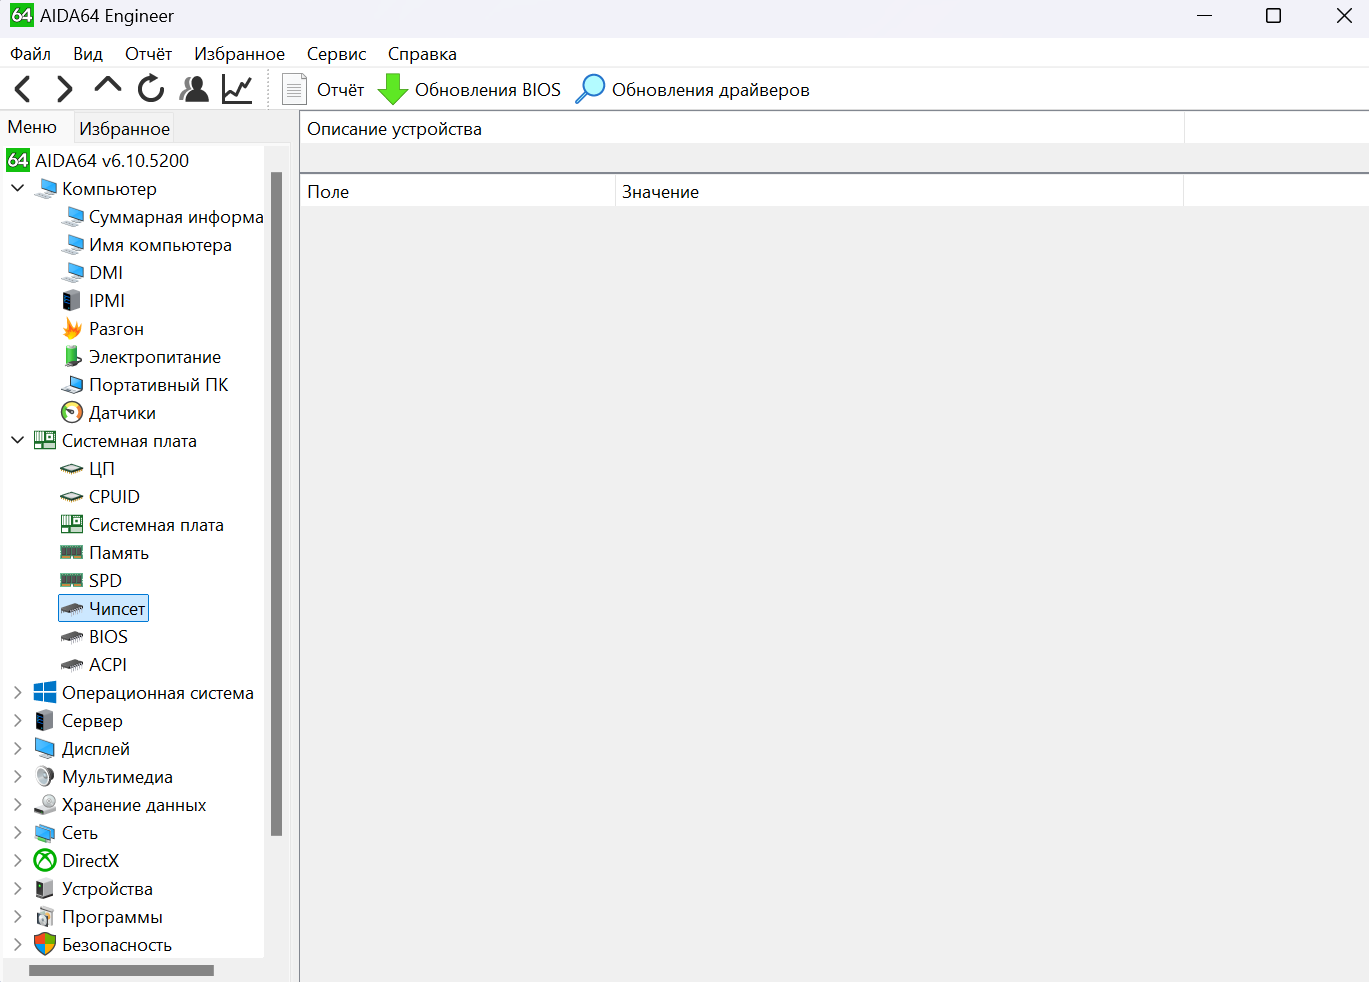Select the Безопасность shield node
Viewport: 1369px width, 982px height.
click(x=103, y=945)
